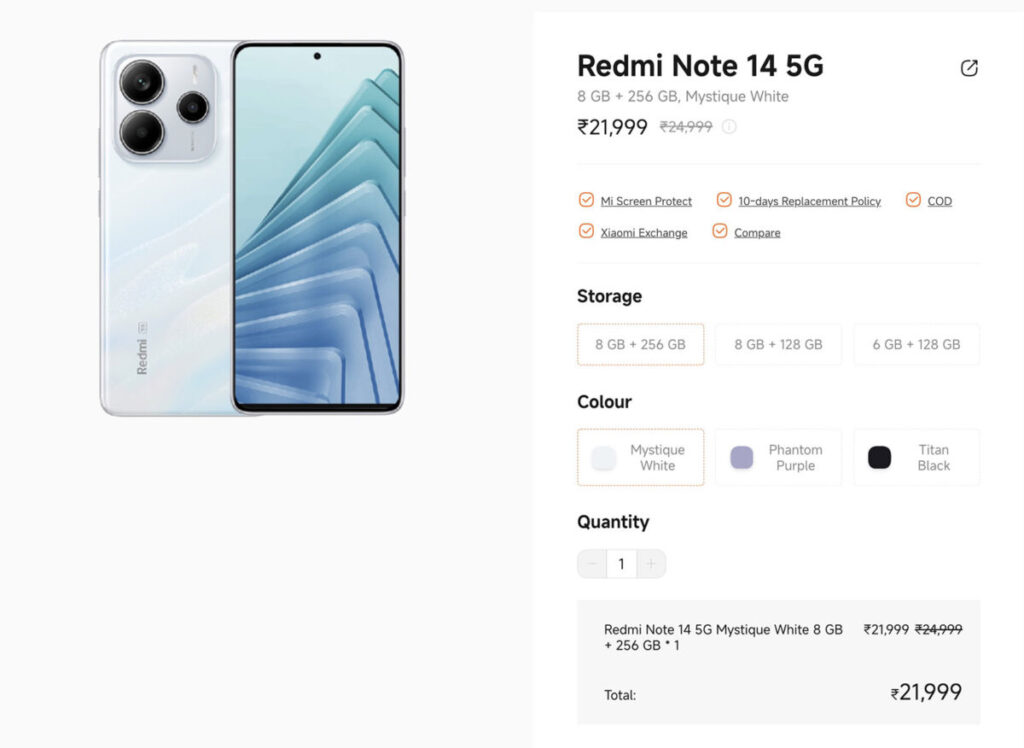Click the share icon beside product title

tap(968, 68)
